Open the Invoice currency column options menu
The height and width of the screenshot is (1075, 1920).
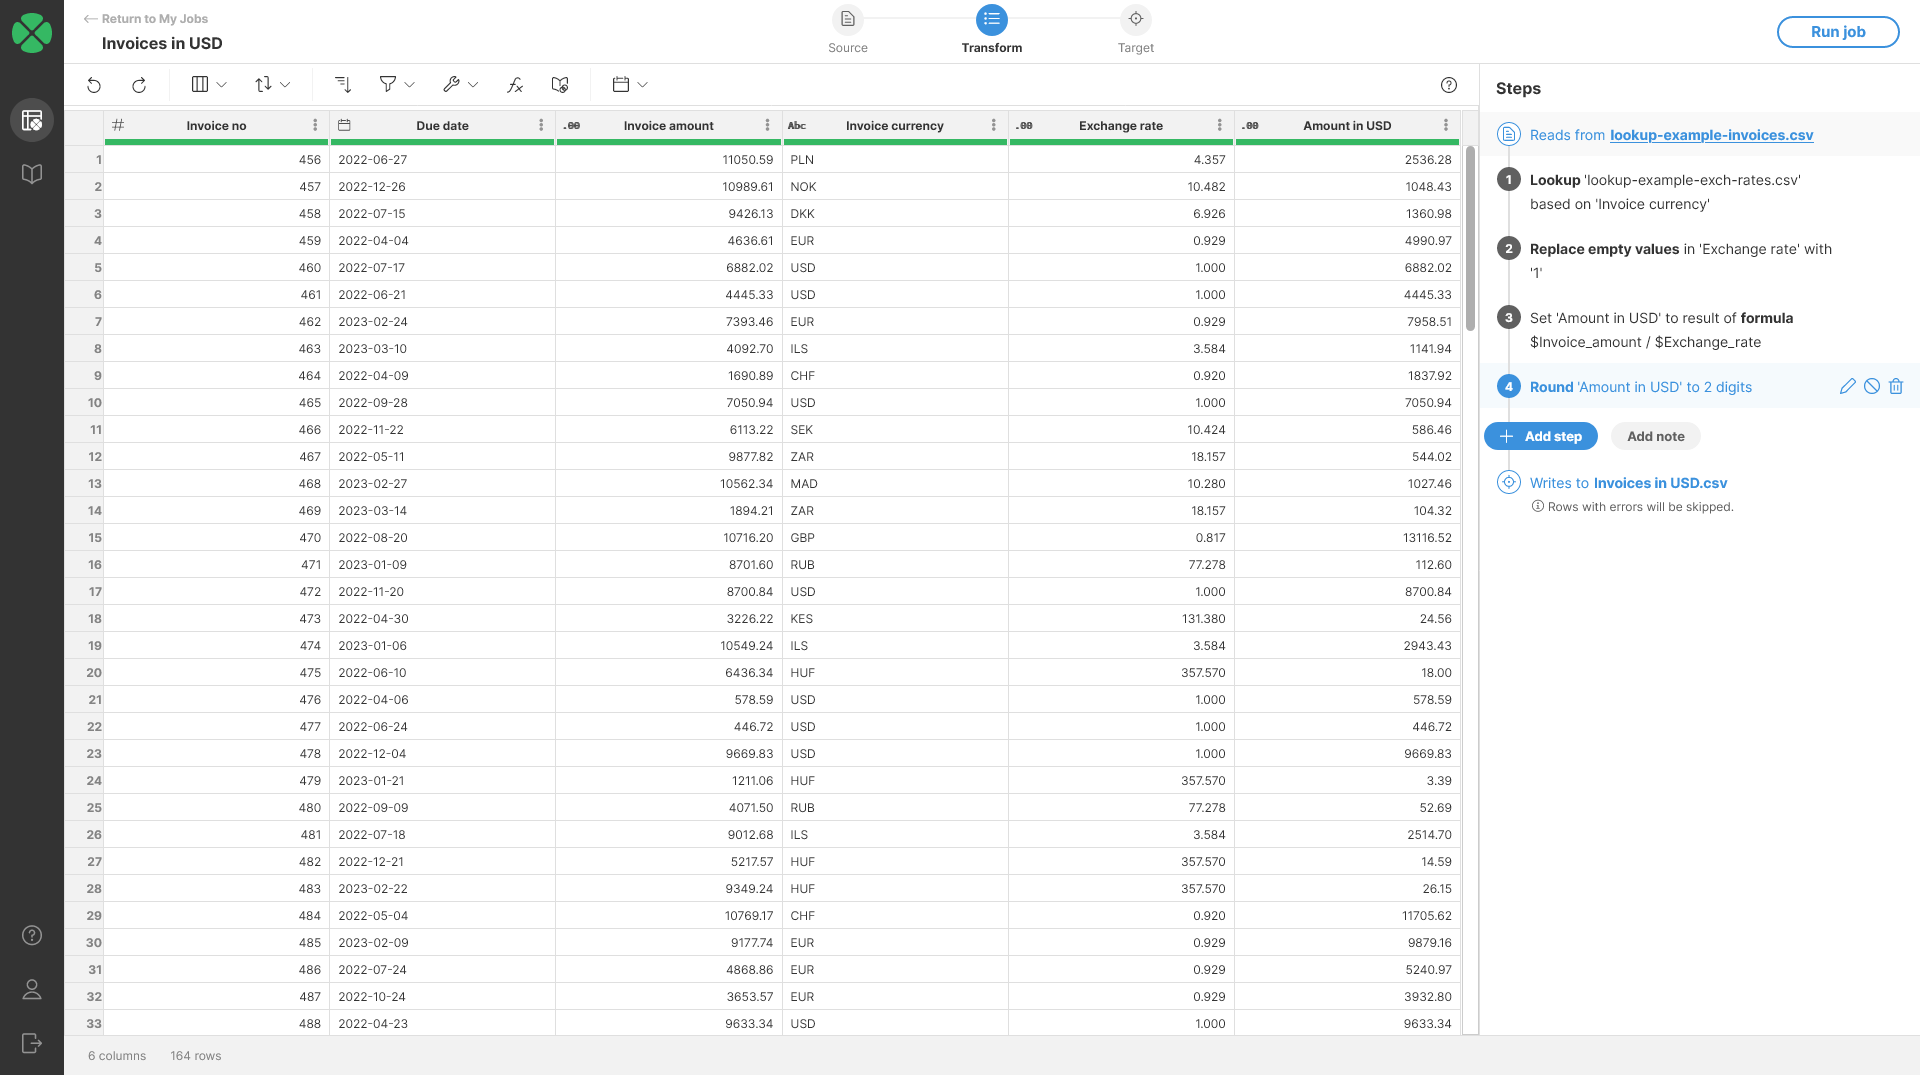(x=993, y=125)
